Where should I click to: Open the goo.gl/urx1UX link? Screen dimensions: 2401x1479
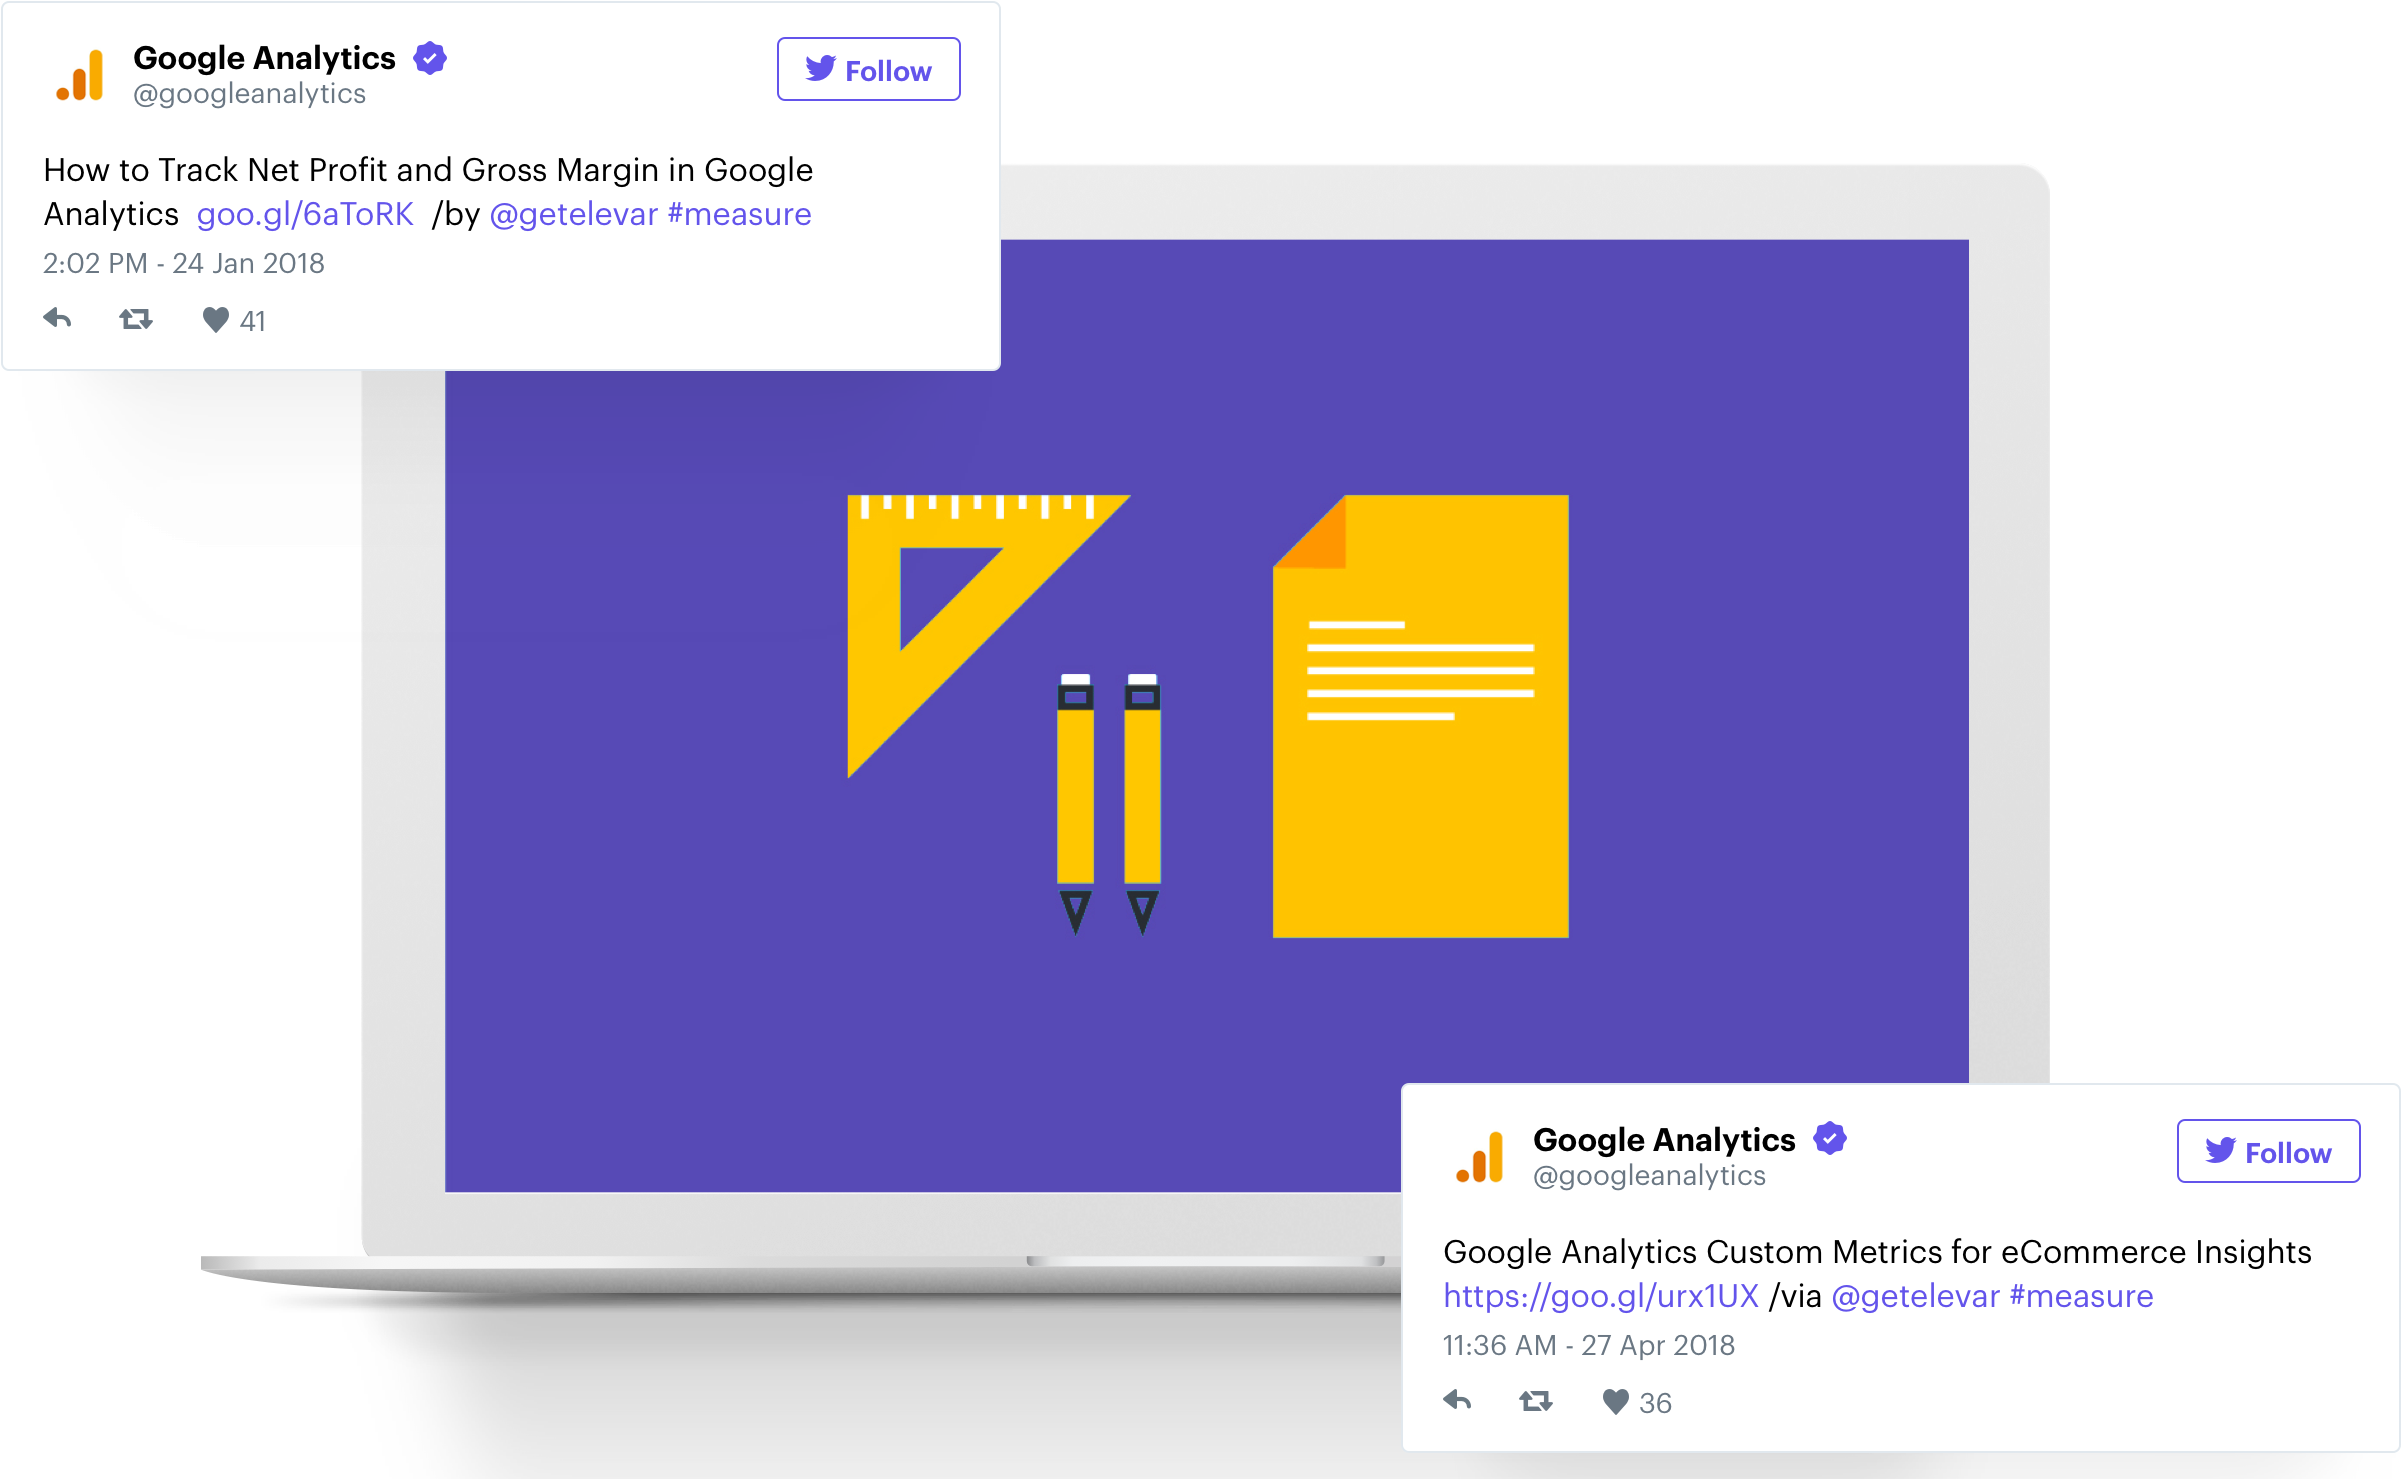coord(1598,1295)
